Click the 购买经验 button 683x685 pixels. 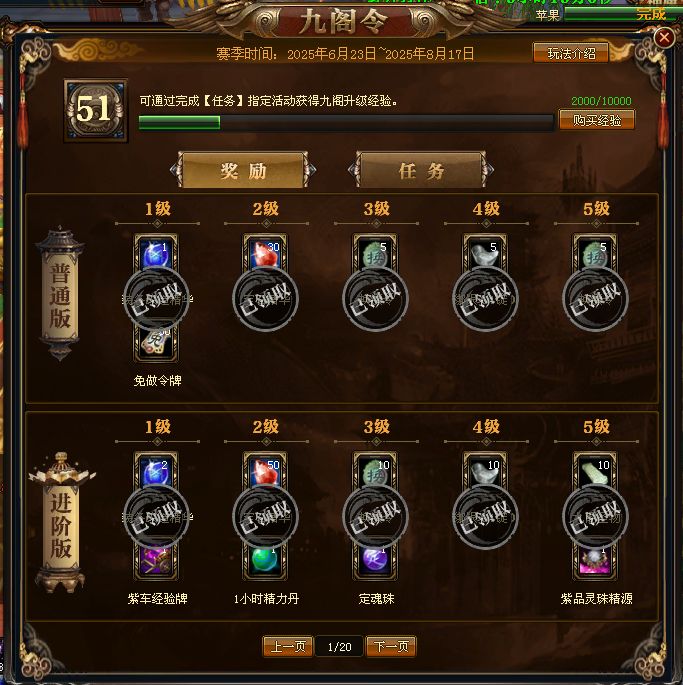click(x=597, y=120)
